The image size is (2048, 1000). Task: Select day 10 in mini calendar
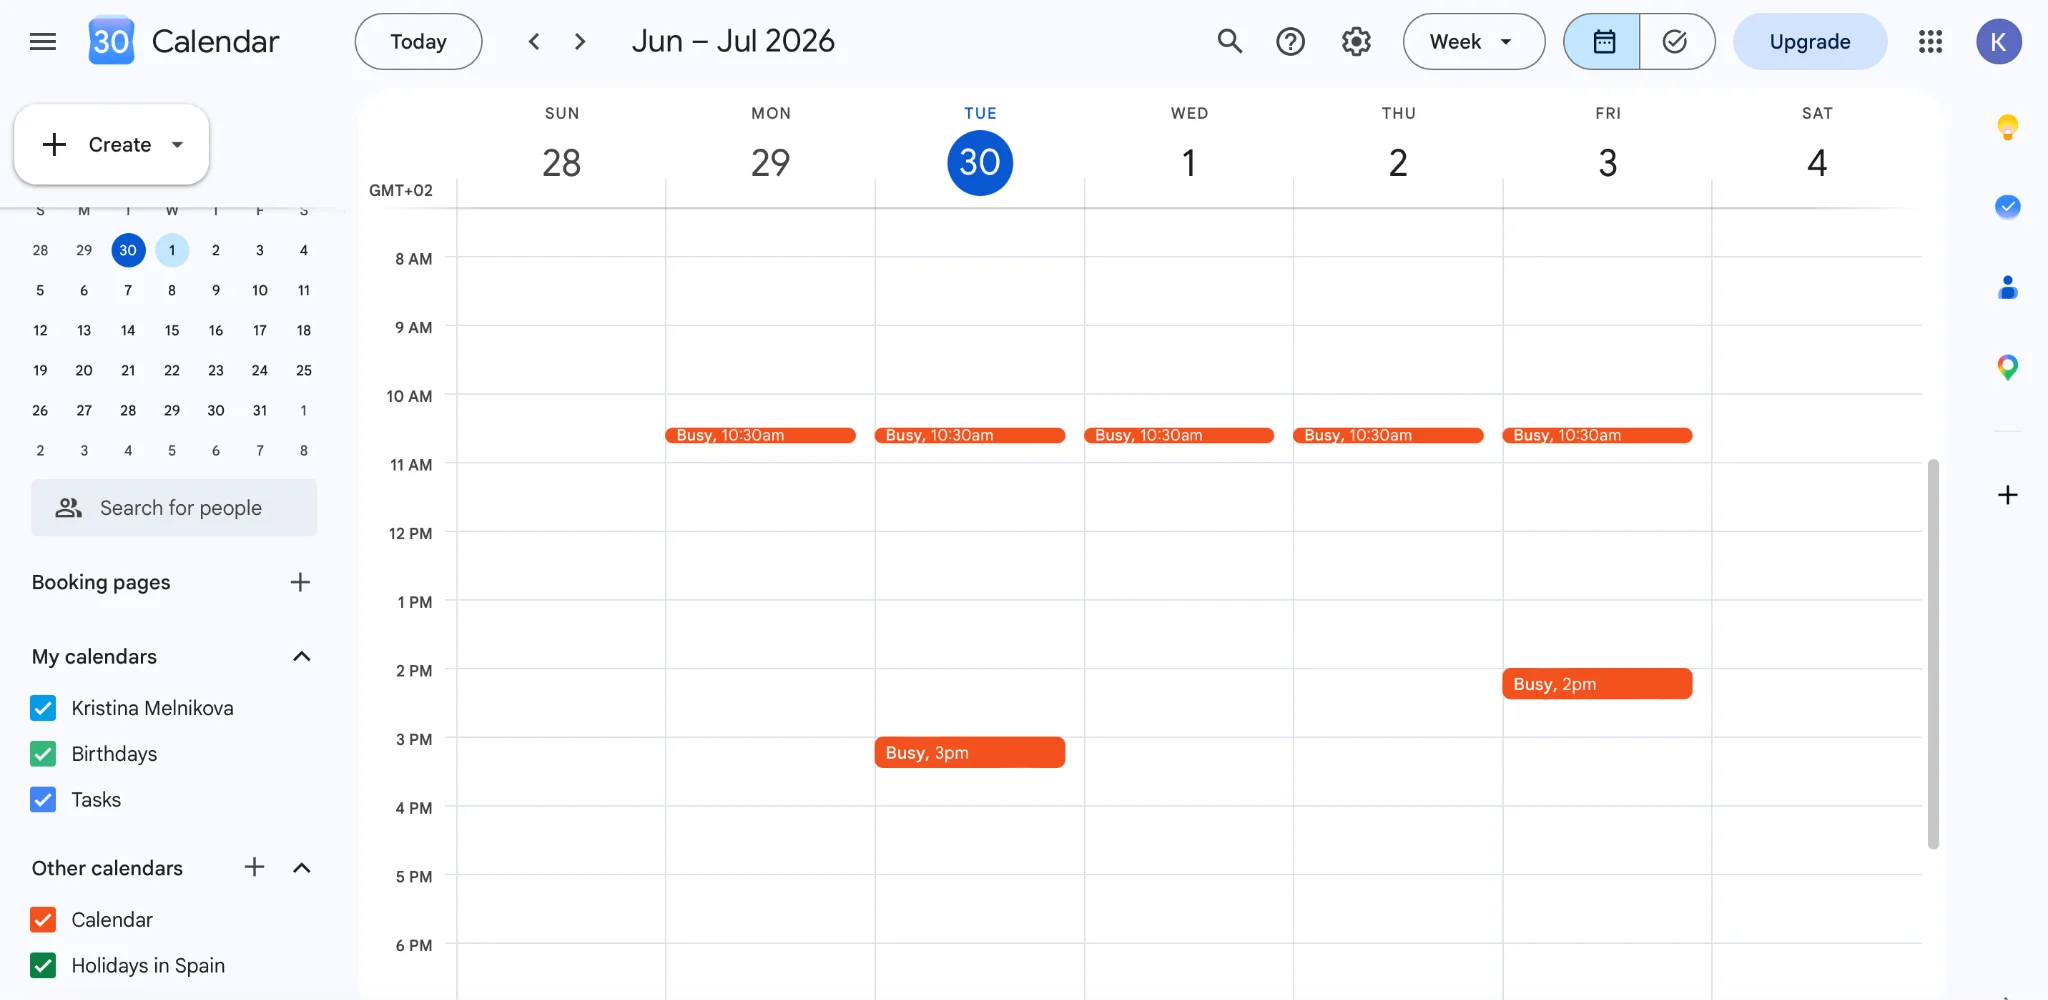(260, 290)
